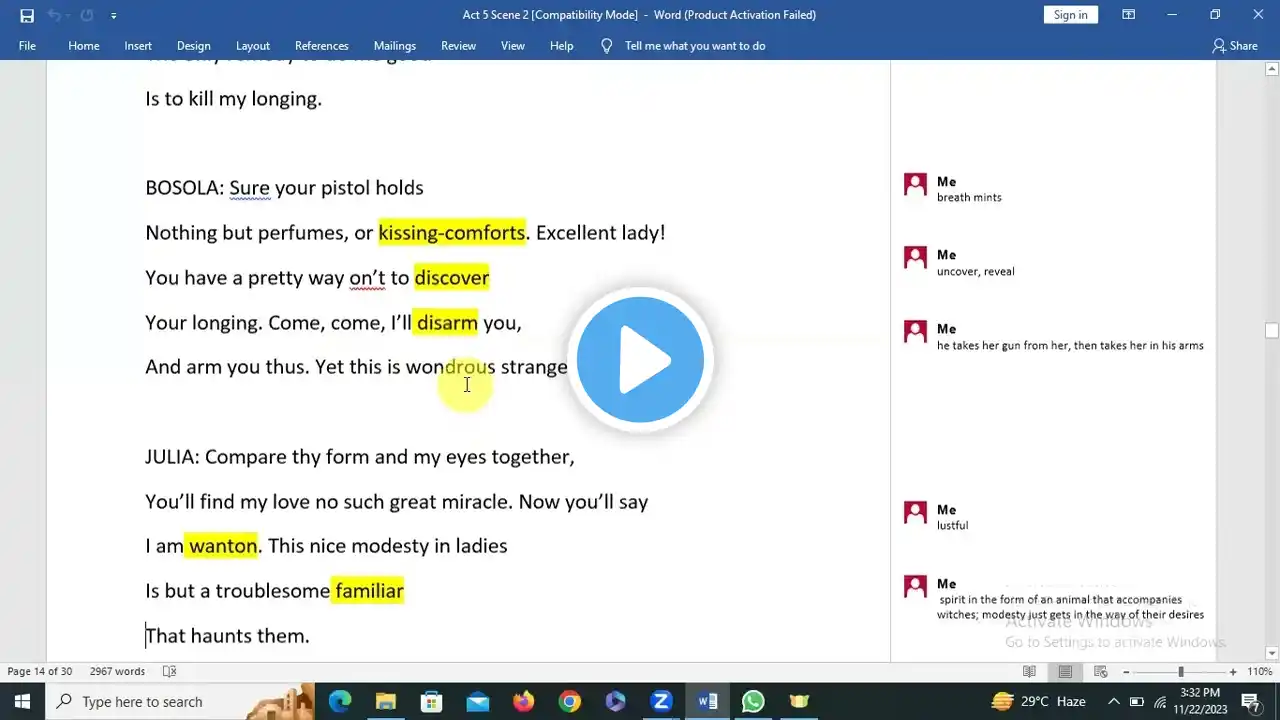Click the highlighted word disarm
The height and width of the screenshot is (720, 1280).
pos(446,323)
